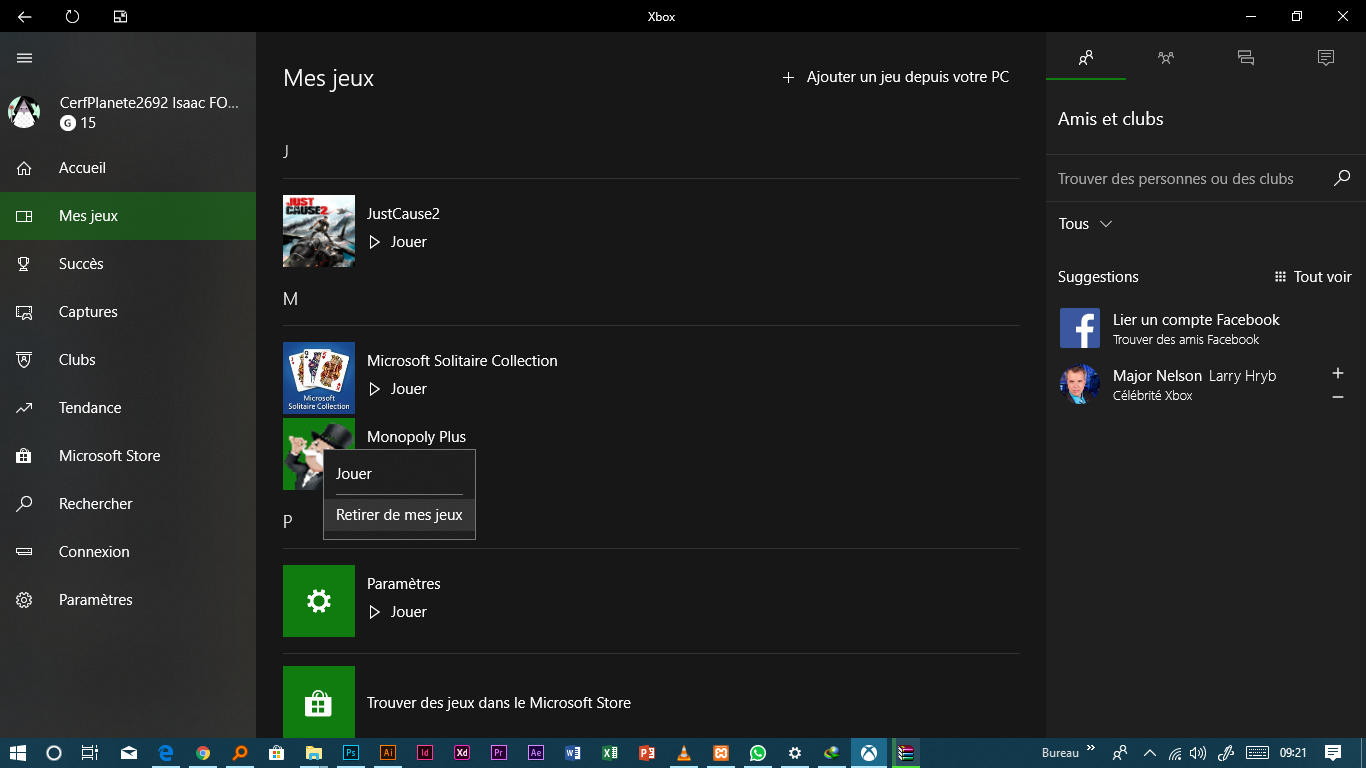Click the volume icon in system tray
Screen dimensions: 1366x768
coord(1198,753)
